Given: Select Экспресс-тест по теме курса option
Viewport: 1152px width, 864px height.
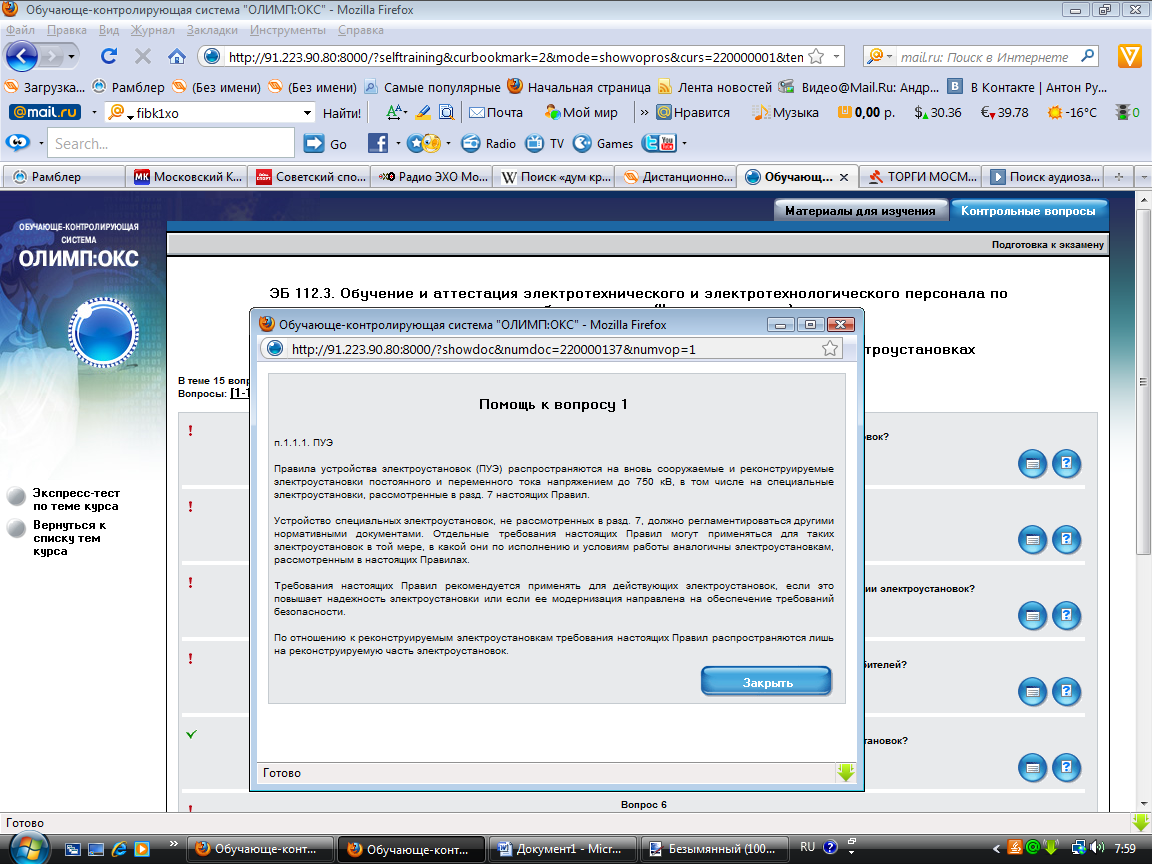Looking at the screenshot, I should pyautogui.click(x=62, y=500).
